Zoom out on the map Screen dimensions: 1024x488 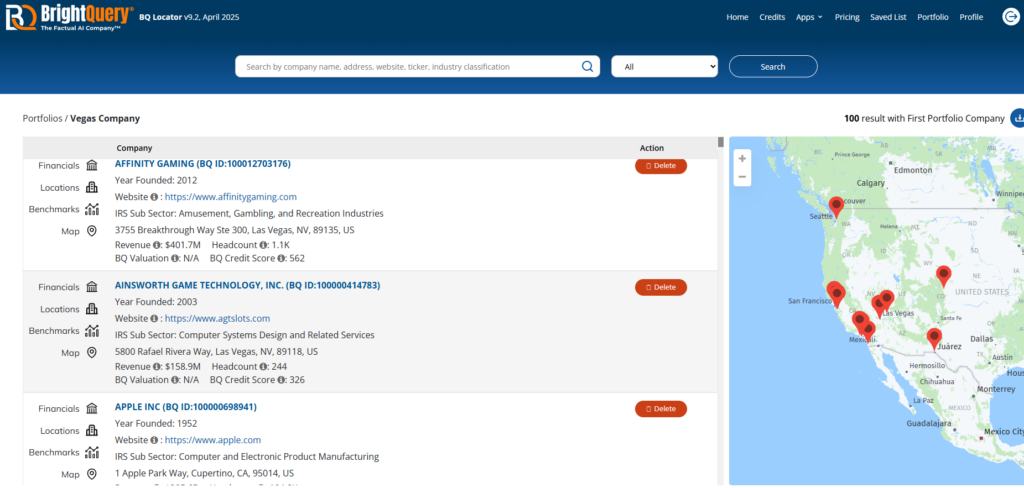point(742,177)
